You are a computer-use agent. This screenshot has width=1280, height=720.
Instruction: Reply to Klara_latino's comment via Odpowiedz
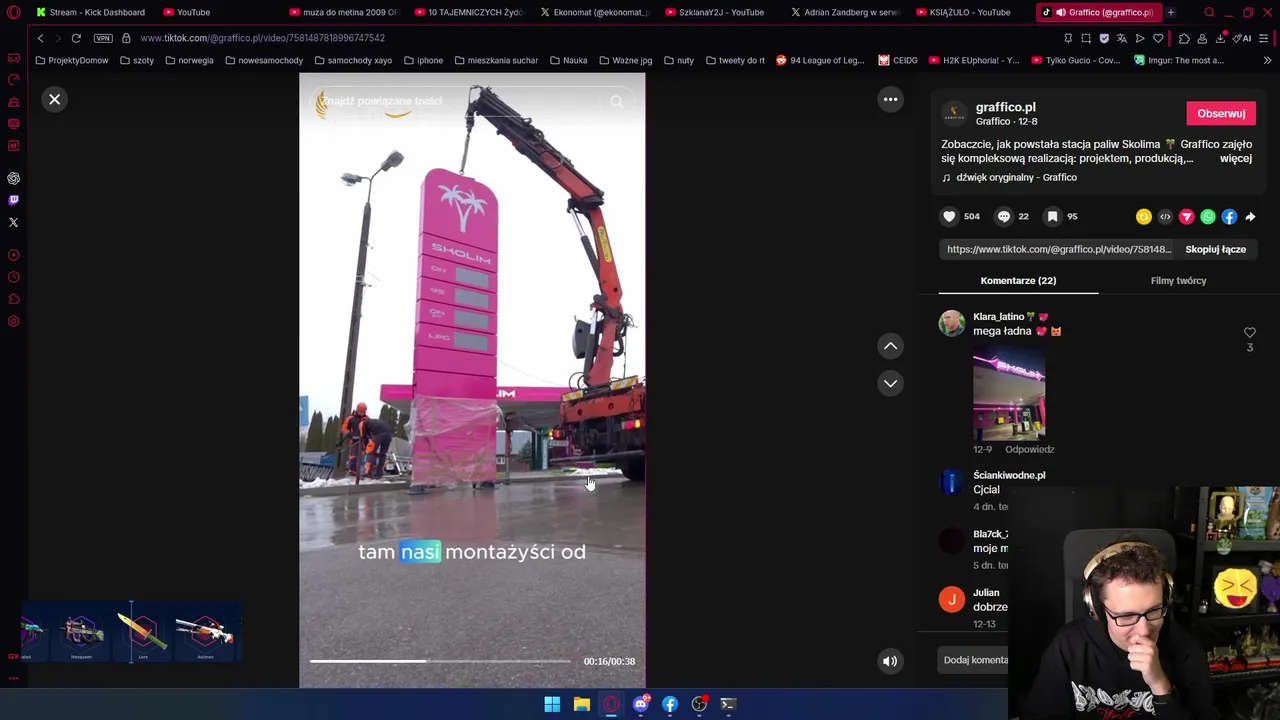point(1029,449)
